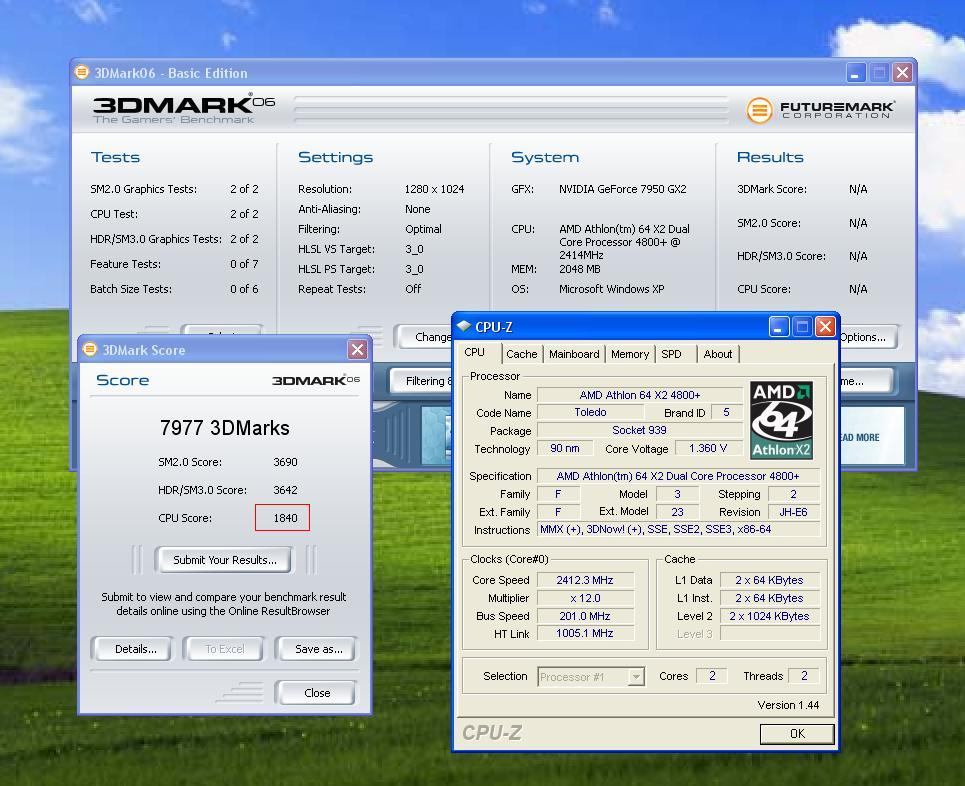Screen dimensions: 965x786
Task: Click the HDR/SM3.0 Score value 3642
Action: click(x=285, y=490)
